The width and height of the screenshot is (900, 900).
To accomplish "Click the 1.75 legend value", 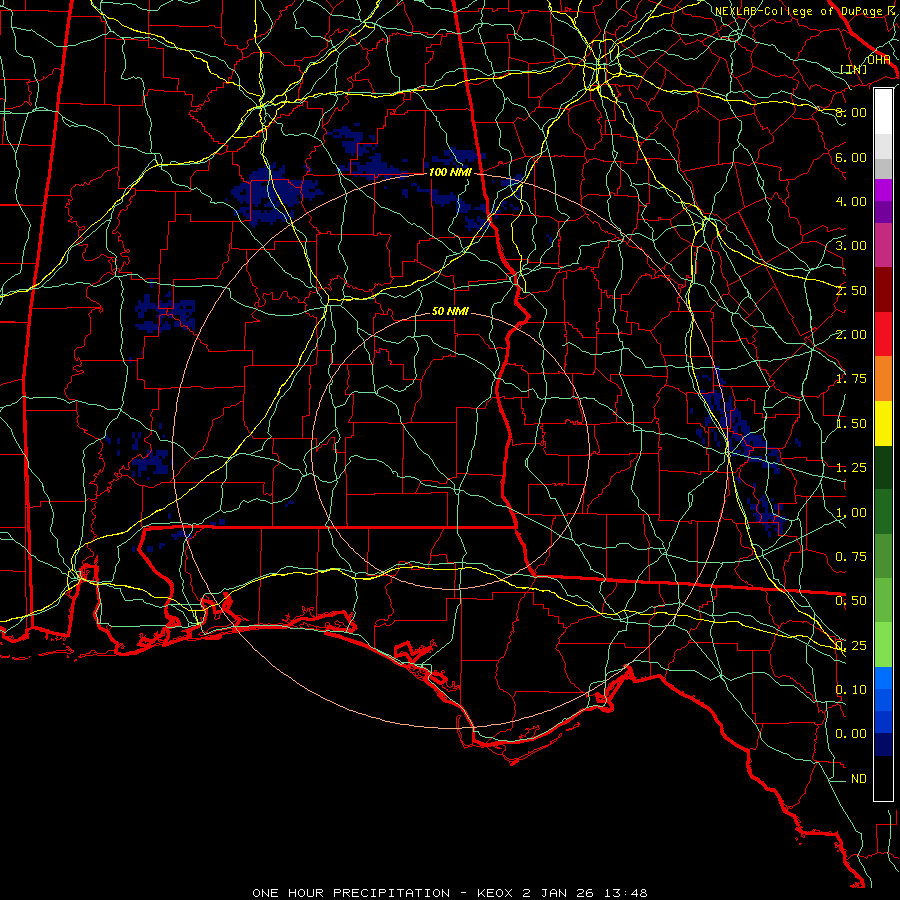I will pos(851,379).
